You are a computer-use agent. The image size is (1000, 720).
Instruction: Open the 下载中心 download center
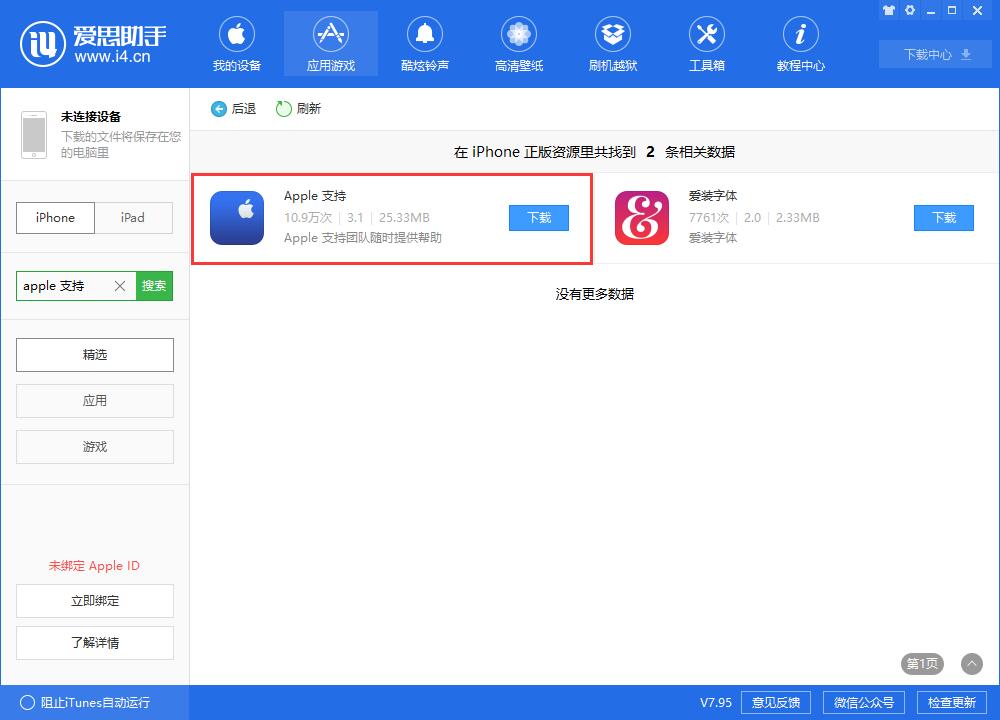933,55
